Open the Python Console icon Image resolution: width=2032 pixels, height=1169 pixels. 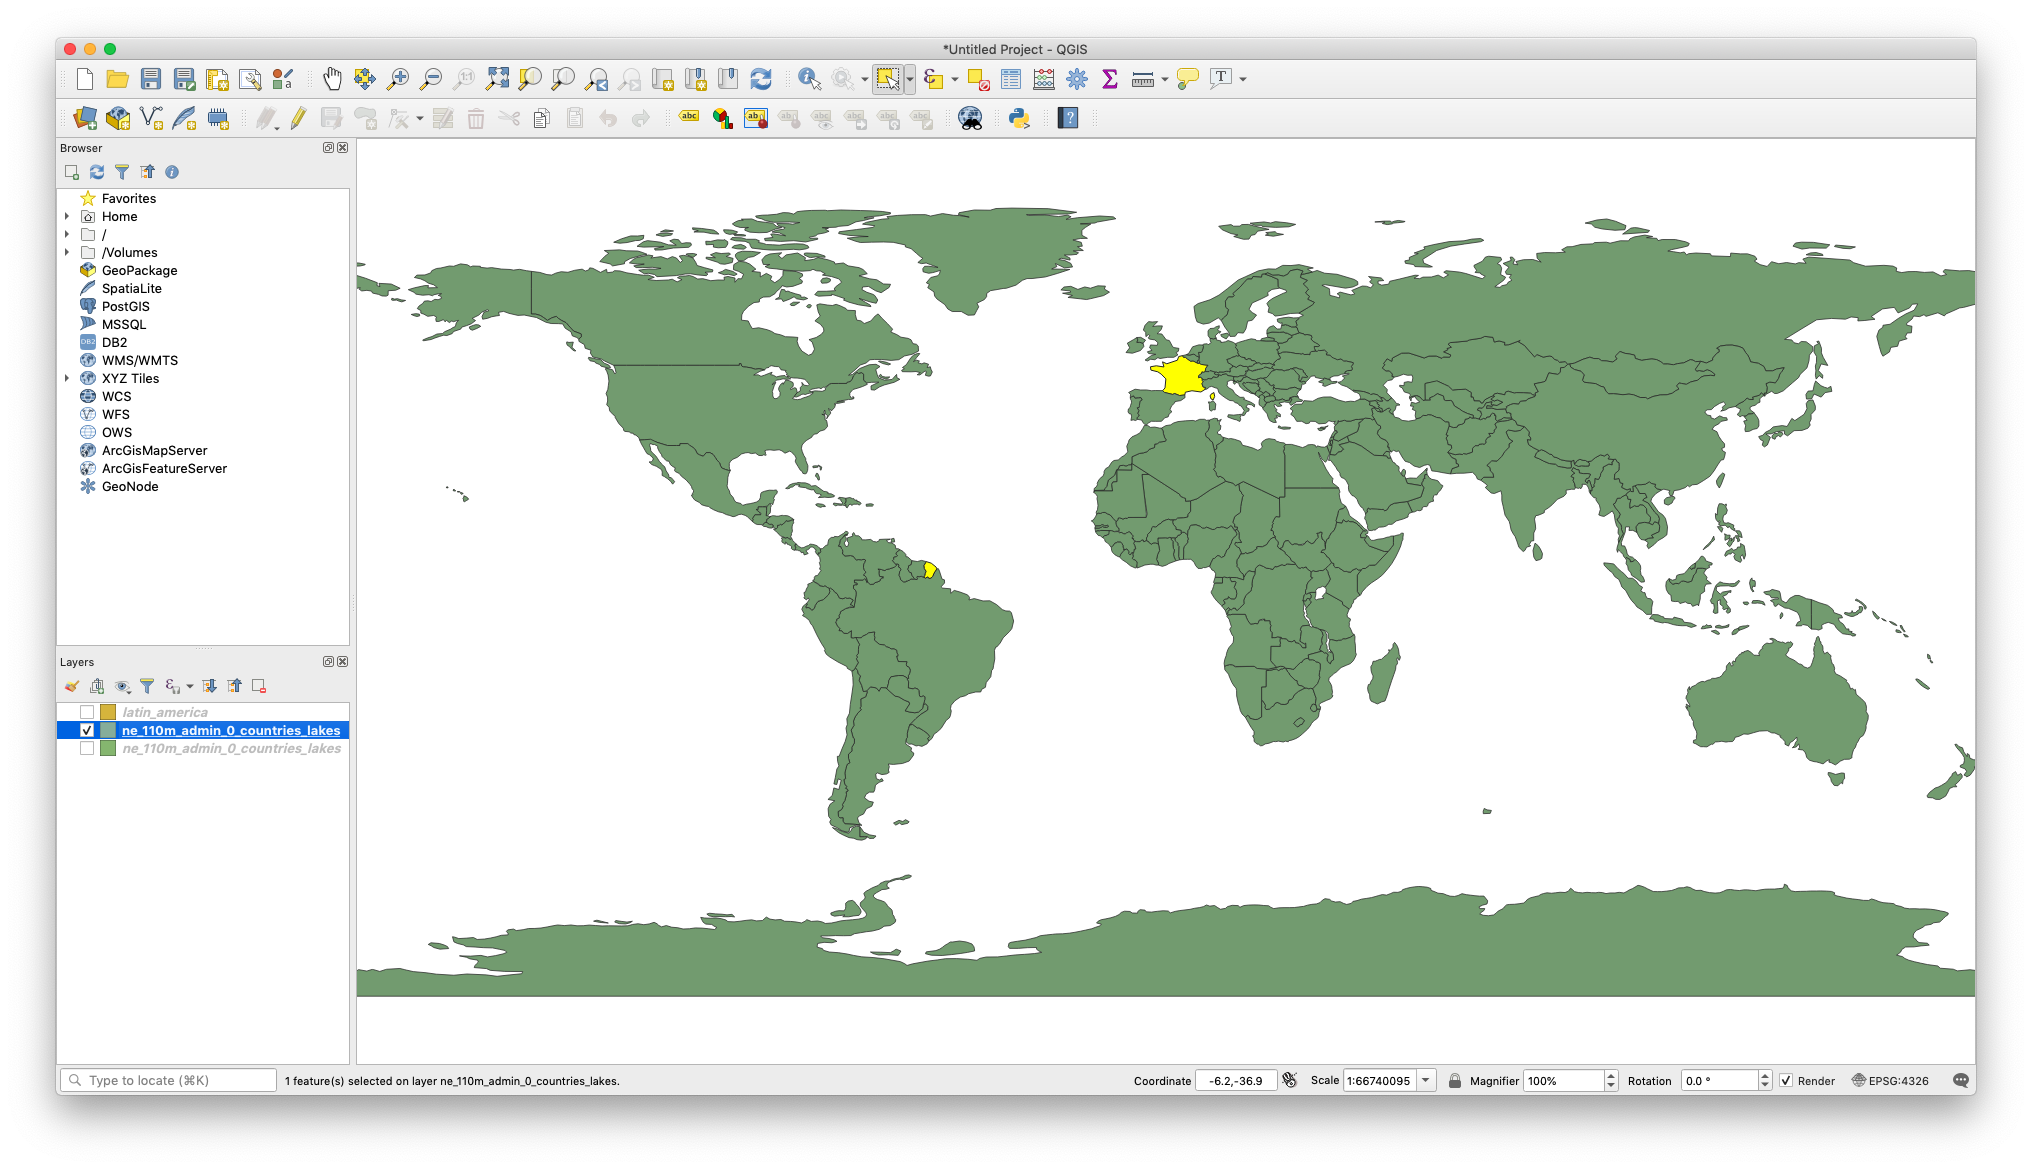click(1019, 119)
